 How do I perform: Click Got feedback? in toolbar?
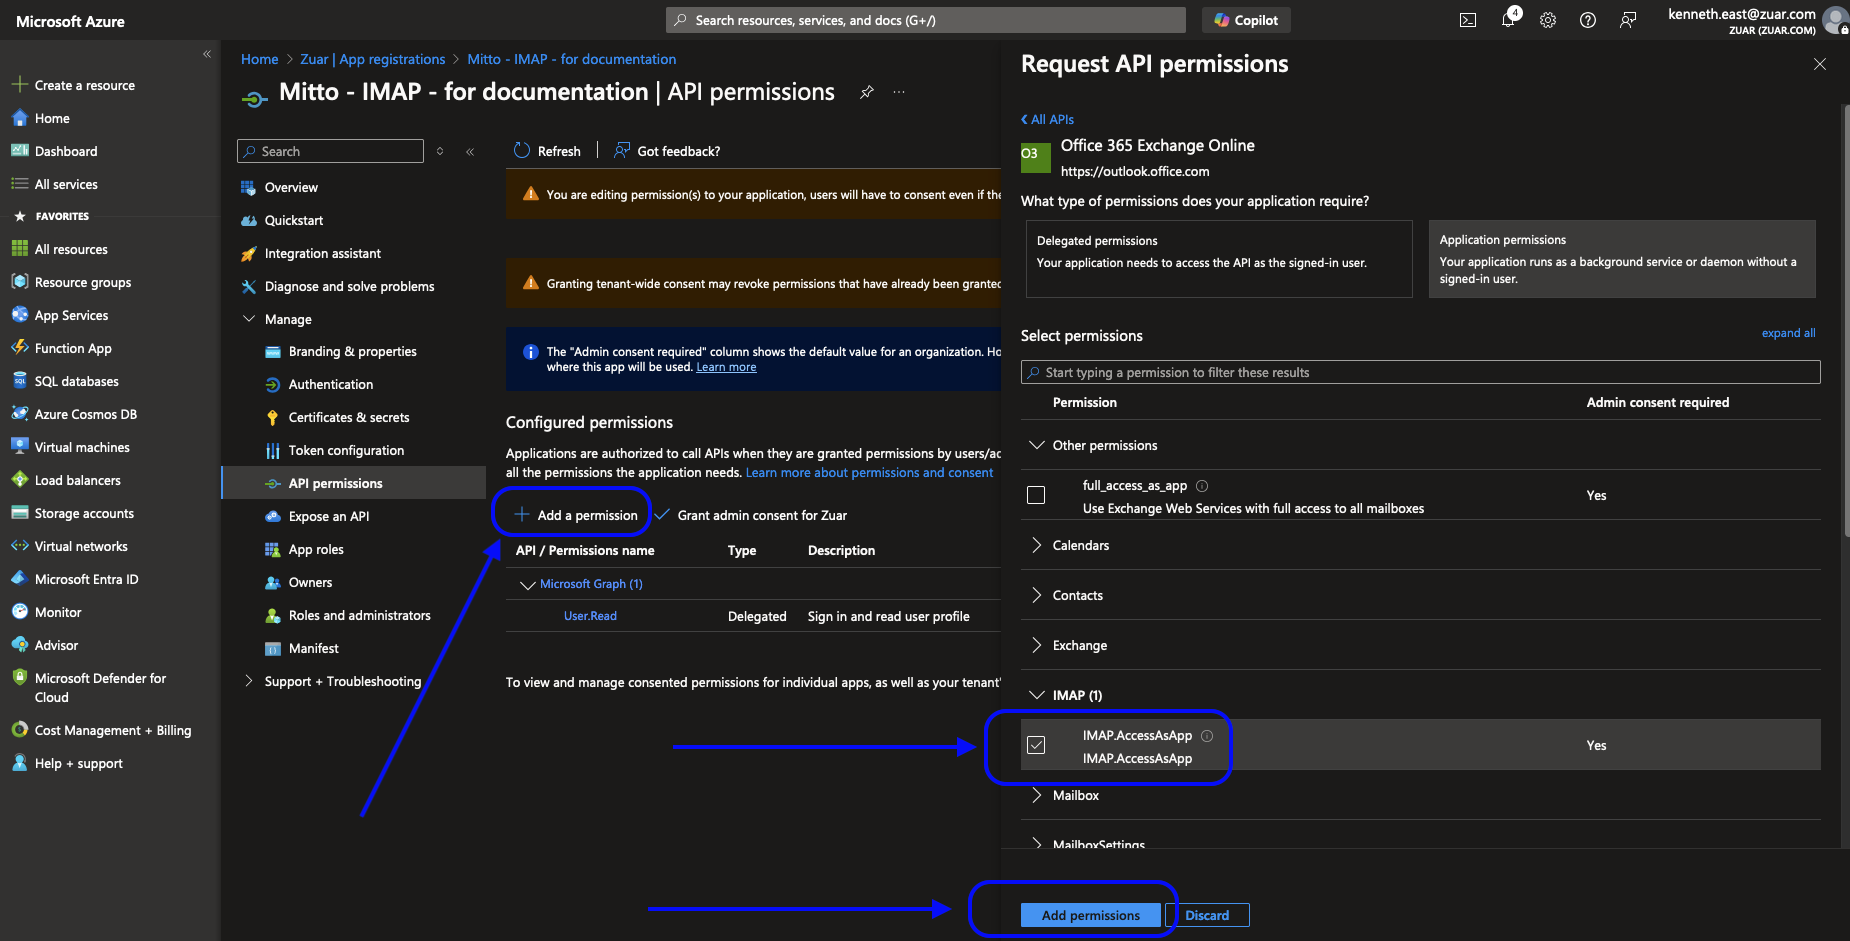667,151
